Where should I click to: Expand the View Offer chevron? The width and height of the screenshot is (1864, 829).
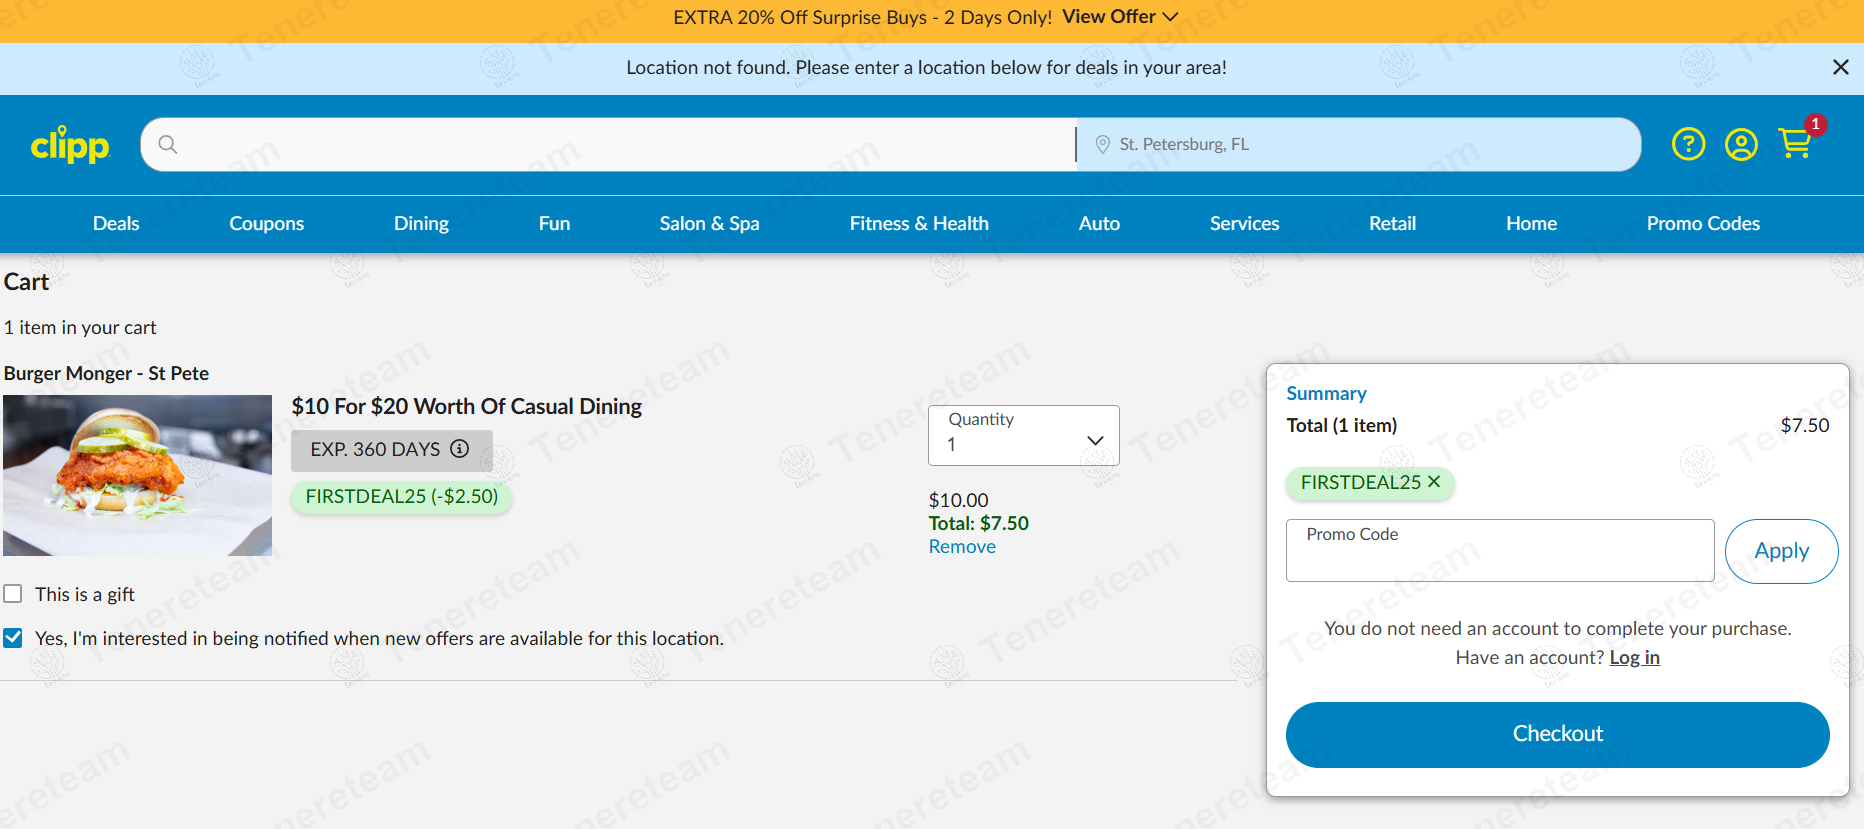click(x=1170, y=17)
